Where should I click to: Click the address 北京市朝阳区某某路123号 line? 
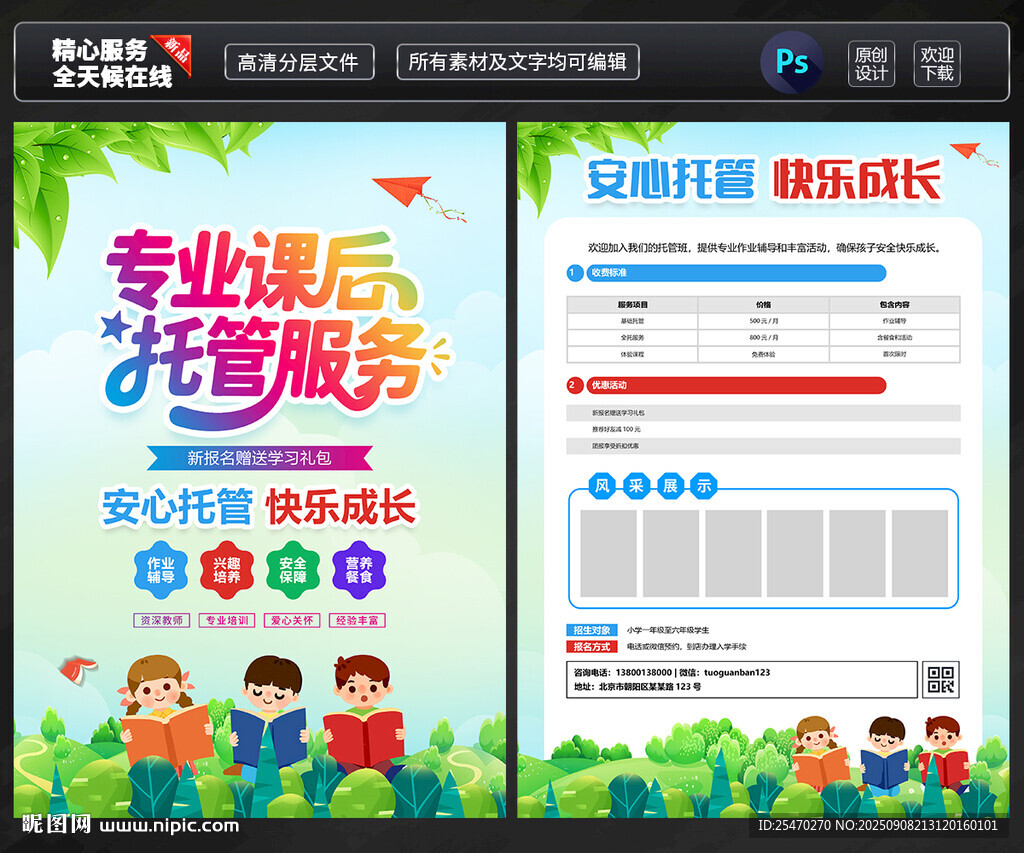637,686
